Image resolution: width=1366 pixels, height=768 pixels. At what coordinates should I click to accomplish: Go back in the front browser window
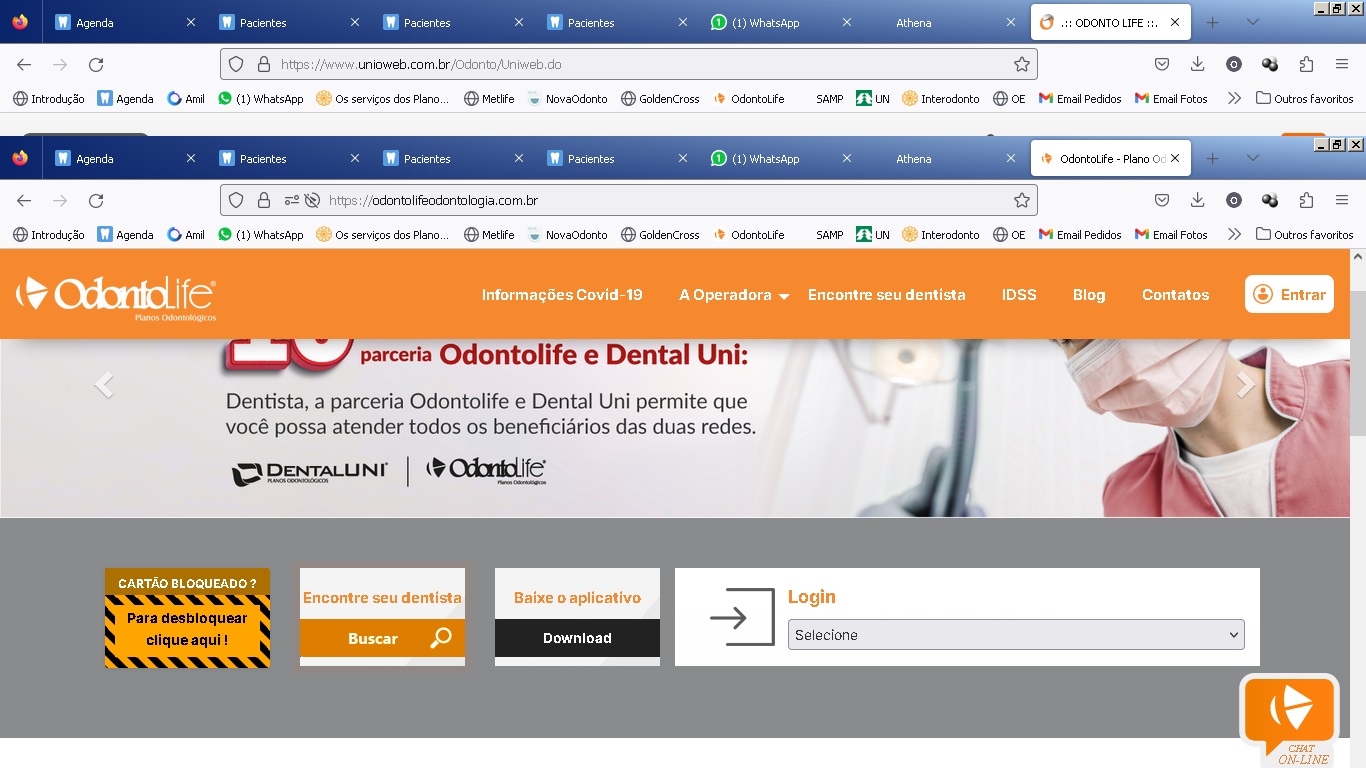point(24,200)
